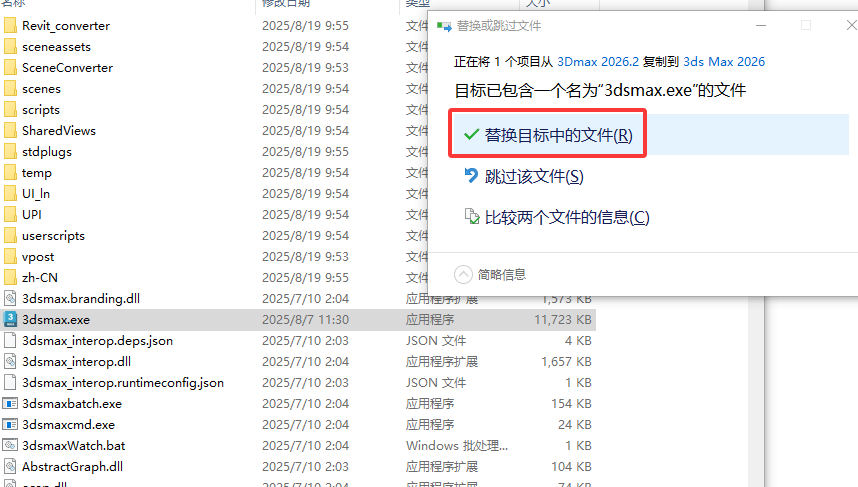Click the 154 KB size cell
The width and height of the screenshot is (858, 487).
571,403
